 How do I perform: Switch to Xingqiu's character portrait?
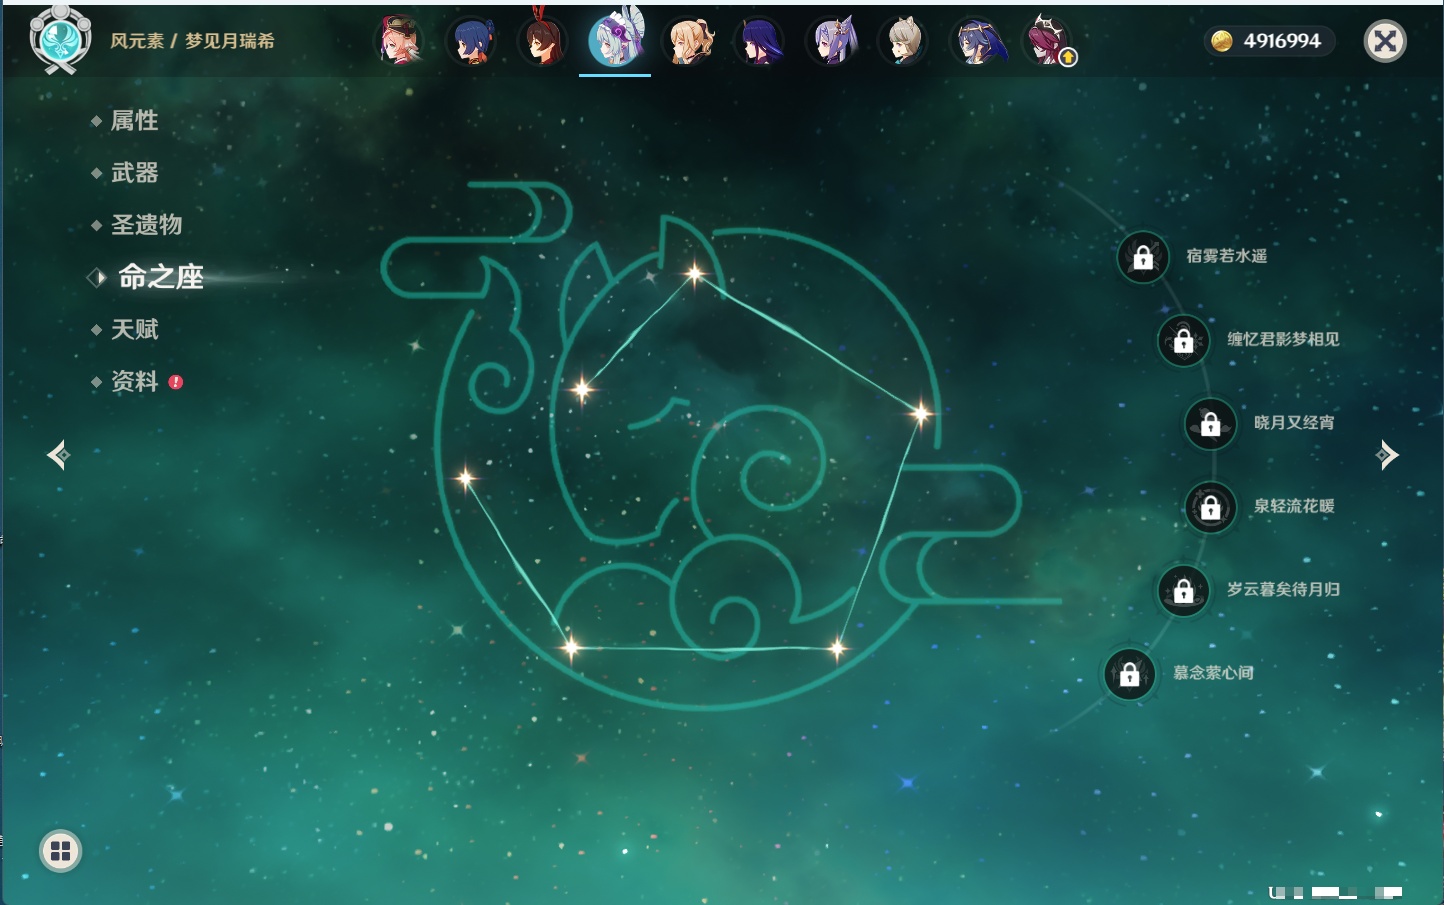click(472, 41)
